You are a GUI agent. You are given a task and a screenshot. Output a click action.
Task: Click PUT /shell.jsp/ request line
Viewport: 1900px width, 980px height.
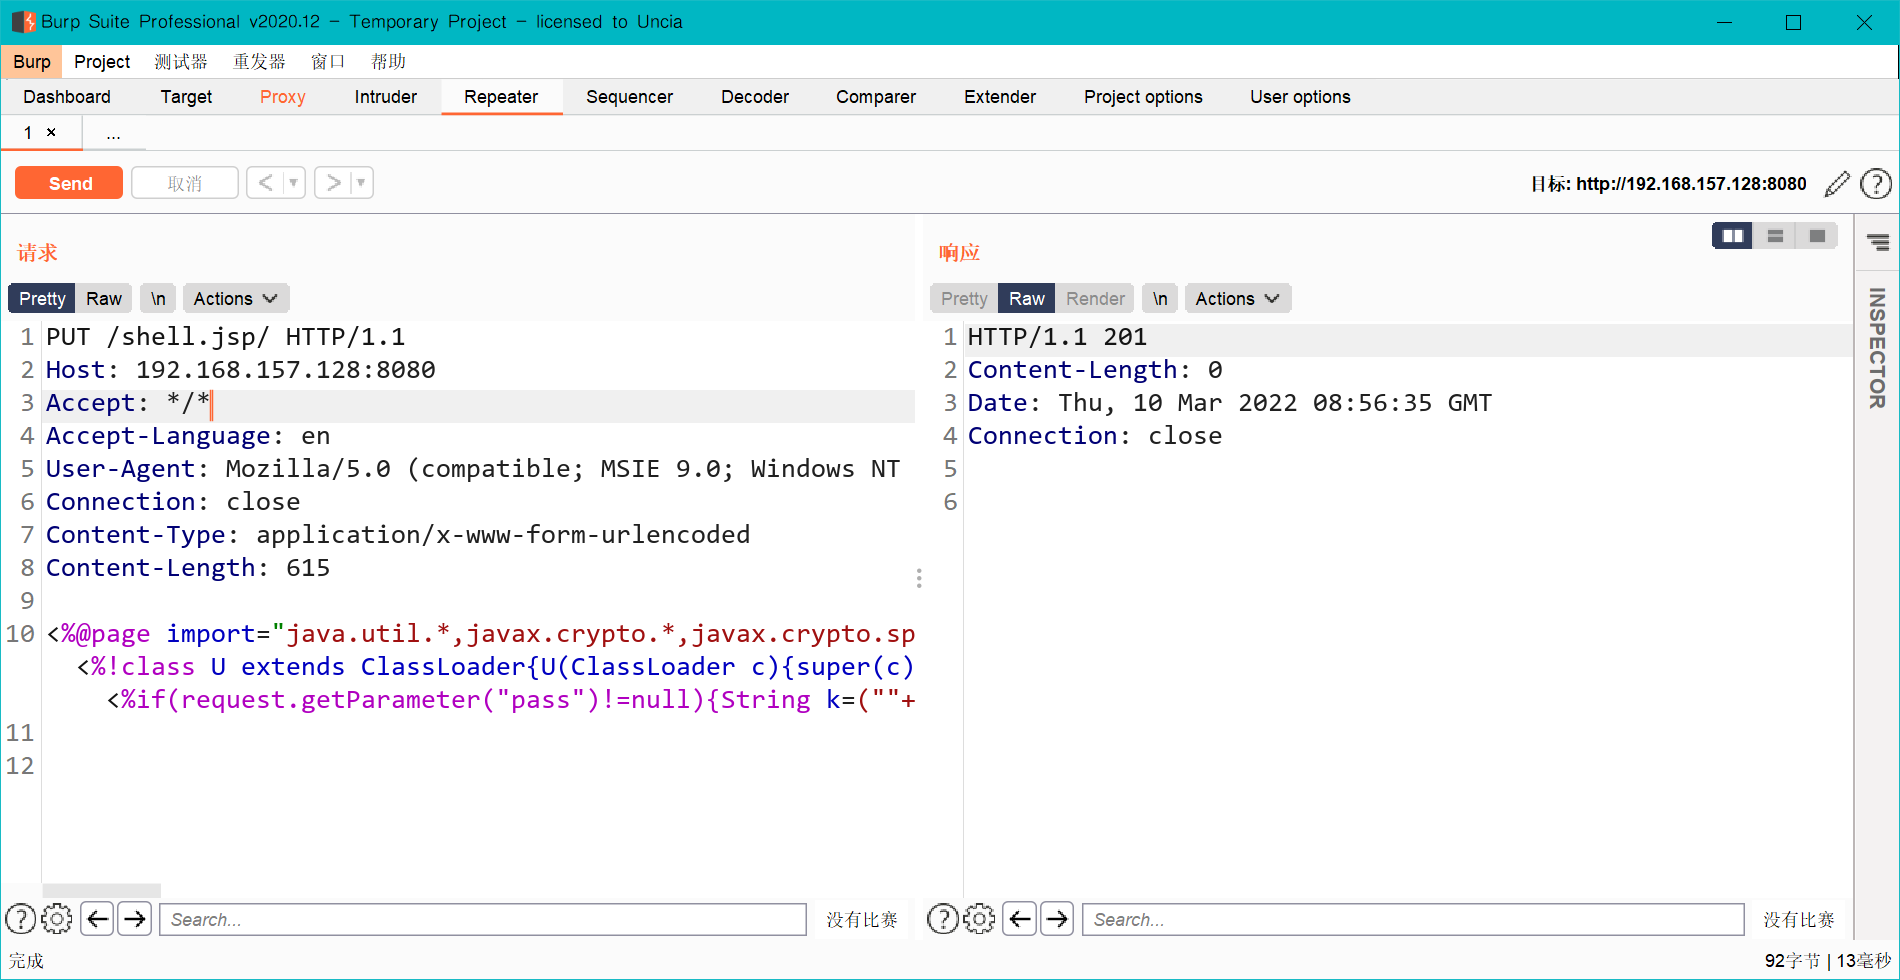pyautogui.click(x=226, y=337)
